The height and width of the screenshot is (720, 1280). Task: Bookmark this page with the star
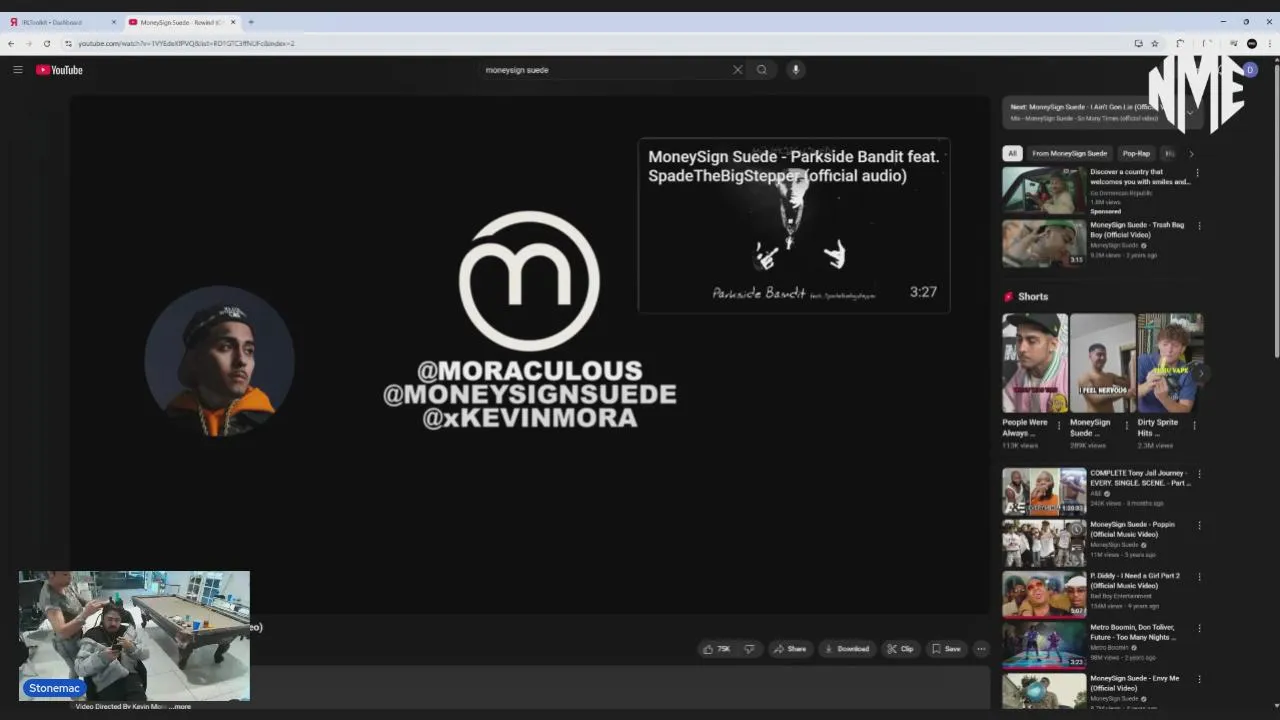1155,43
